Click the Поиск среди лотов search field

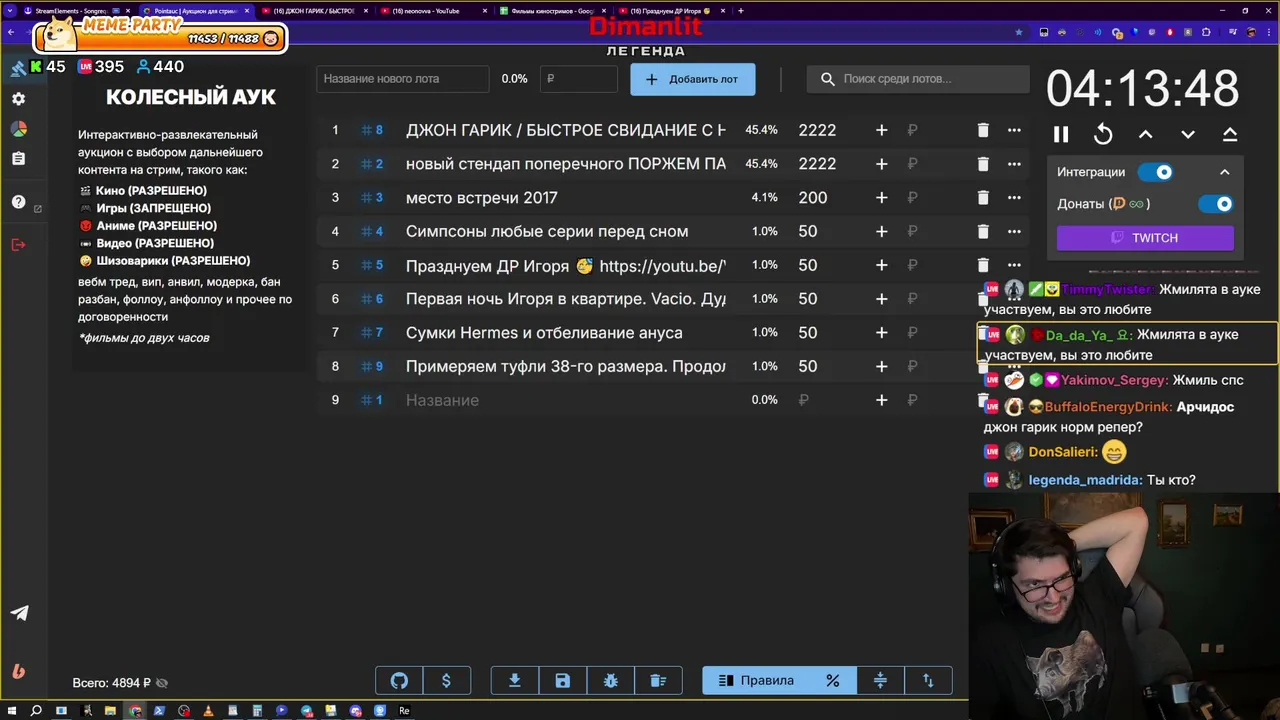coord(918,79)
